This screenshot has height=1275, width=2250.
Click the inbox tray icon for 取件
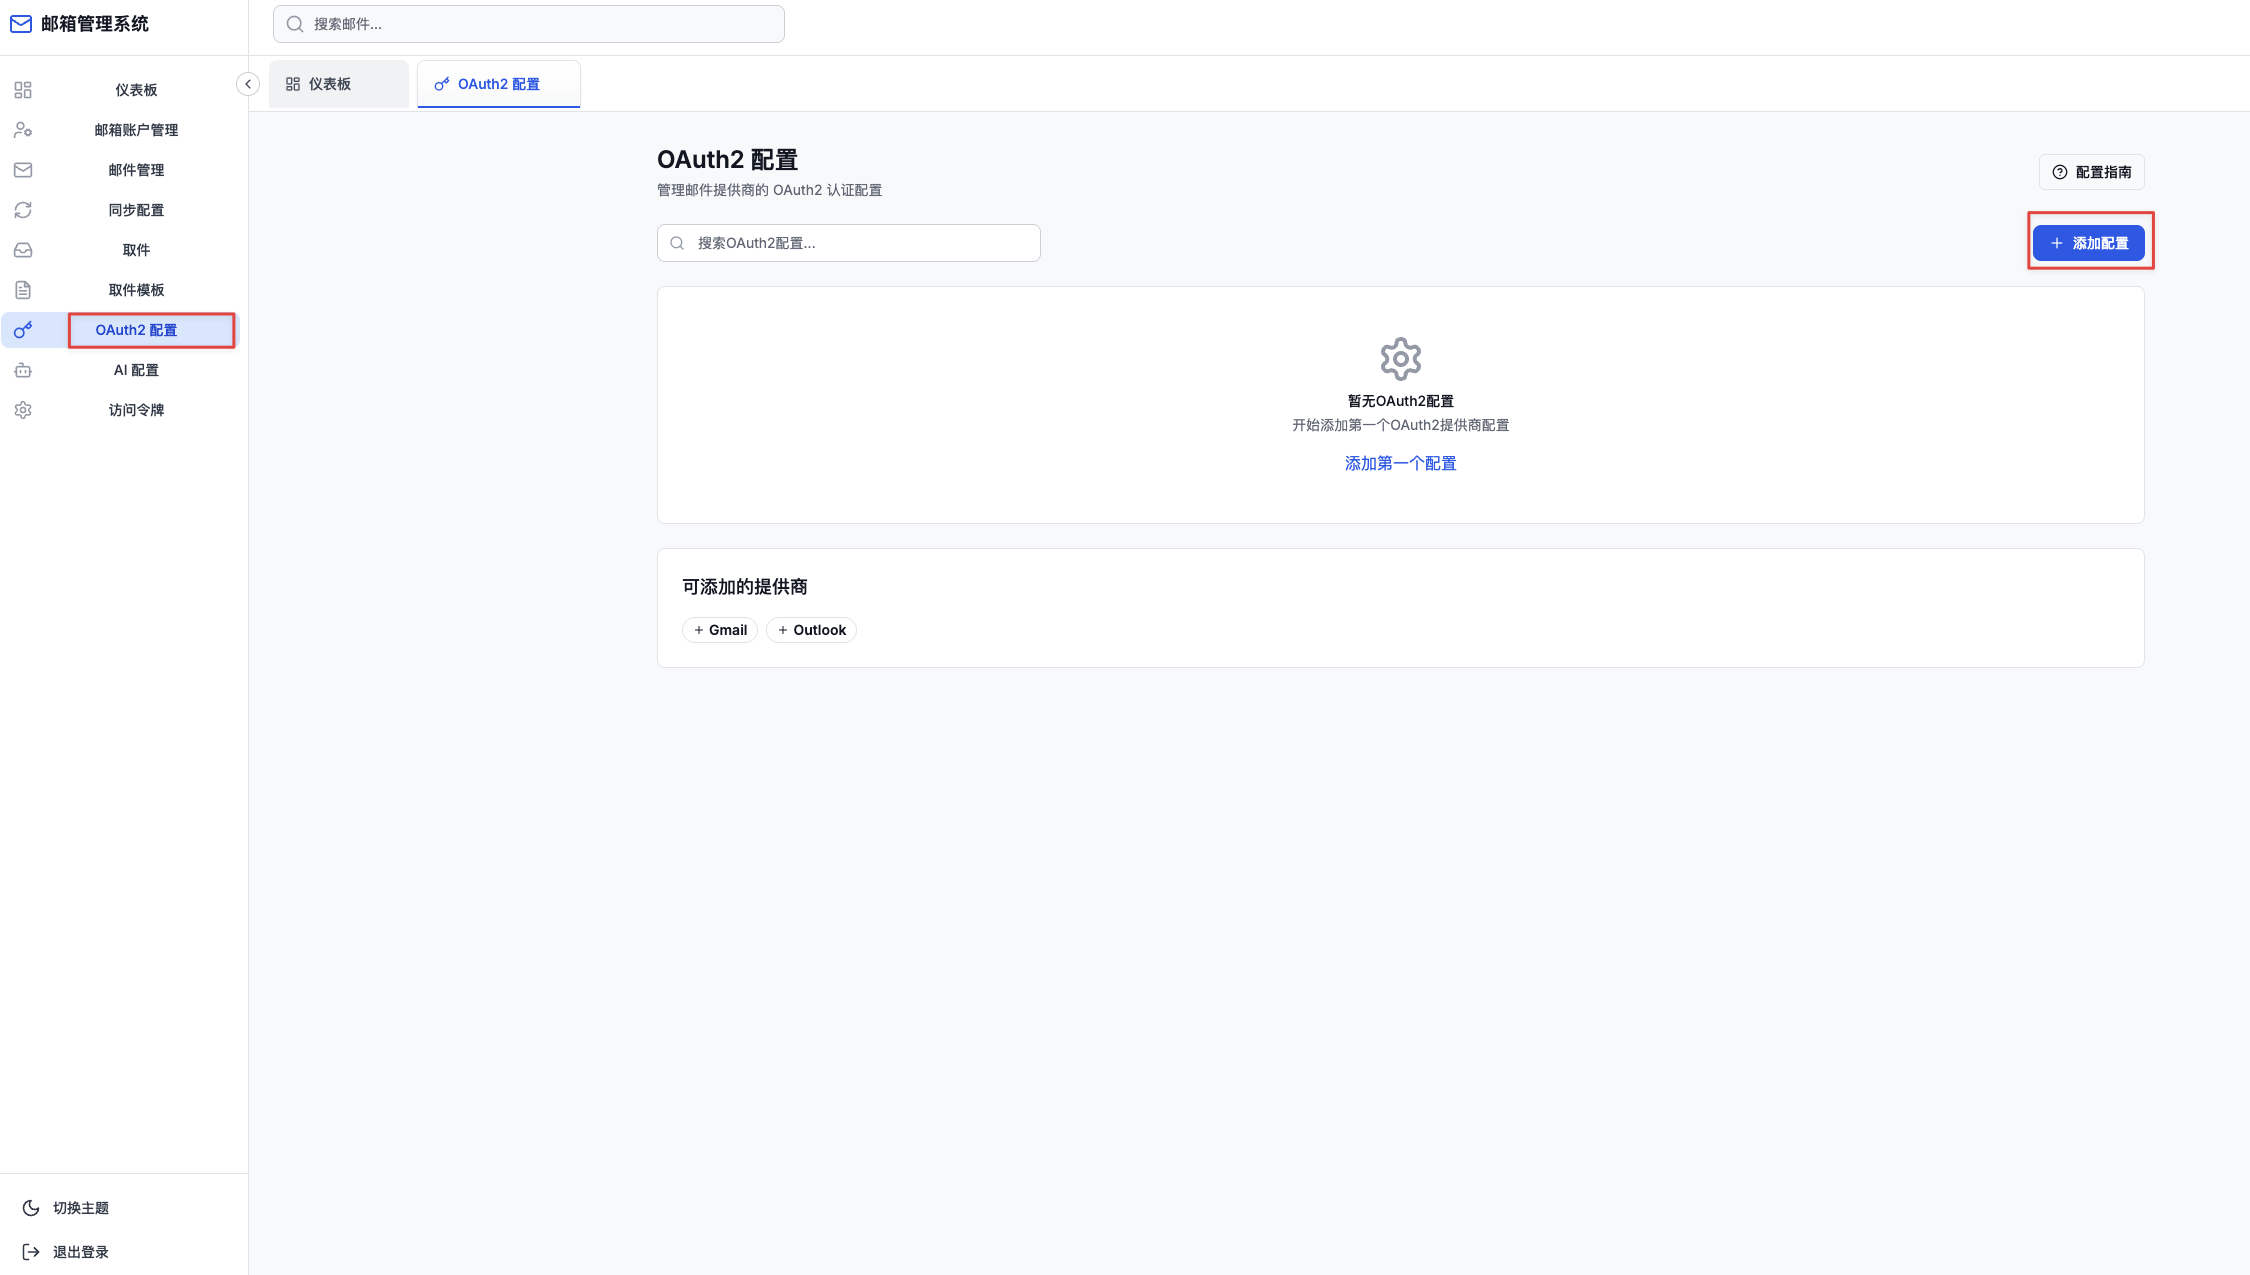tap(23, 250)
